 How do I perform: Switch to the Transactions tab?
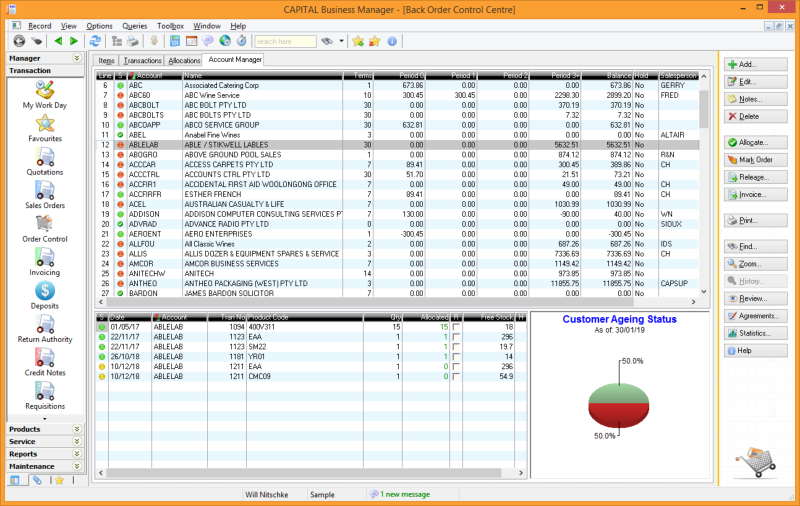coord(142,61)
